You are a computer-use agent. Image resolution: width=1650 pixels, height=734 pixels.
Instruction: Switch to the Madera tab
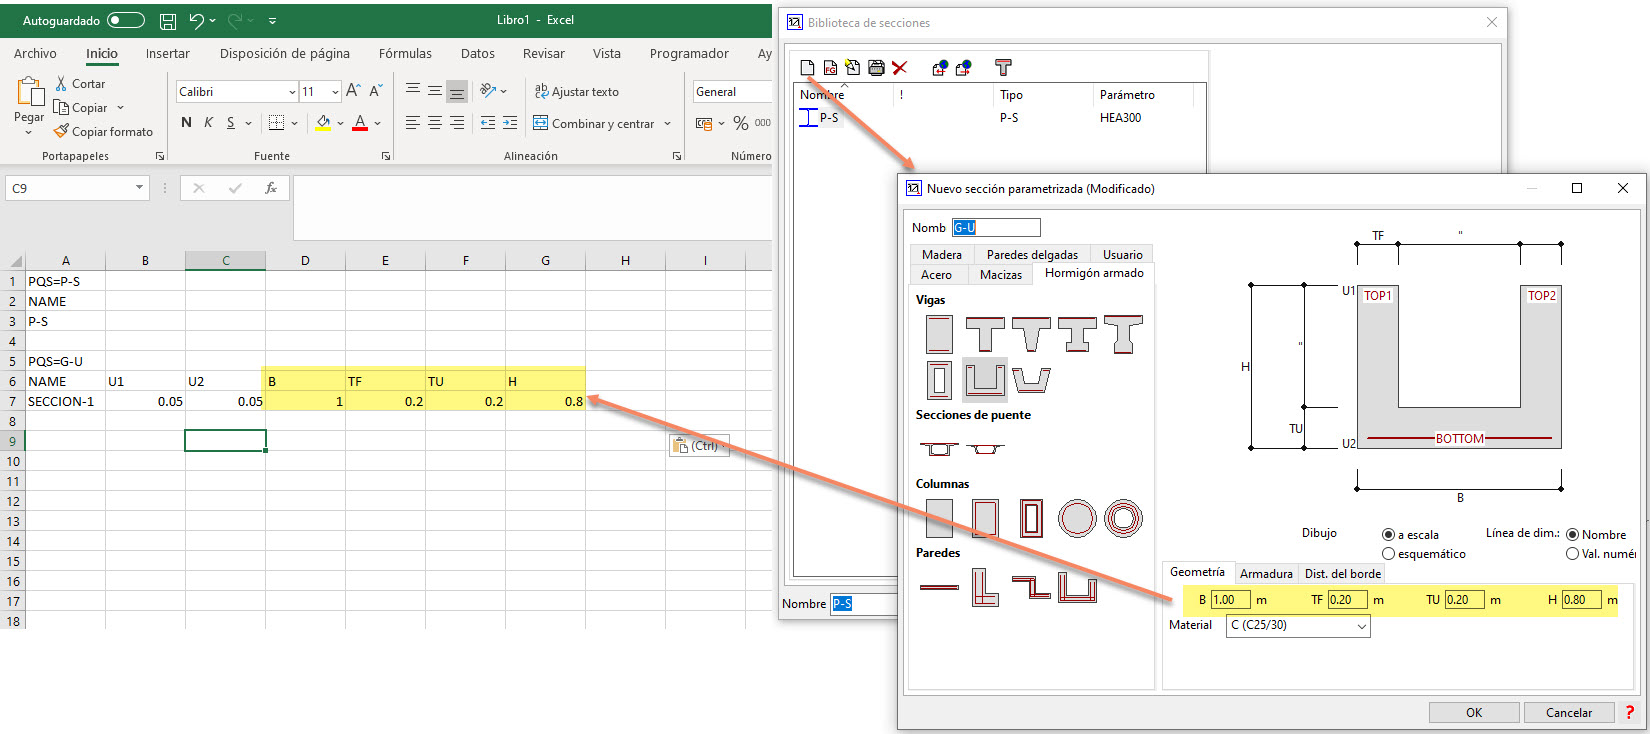coord(941,255)
